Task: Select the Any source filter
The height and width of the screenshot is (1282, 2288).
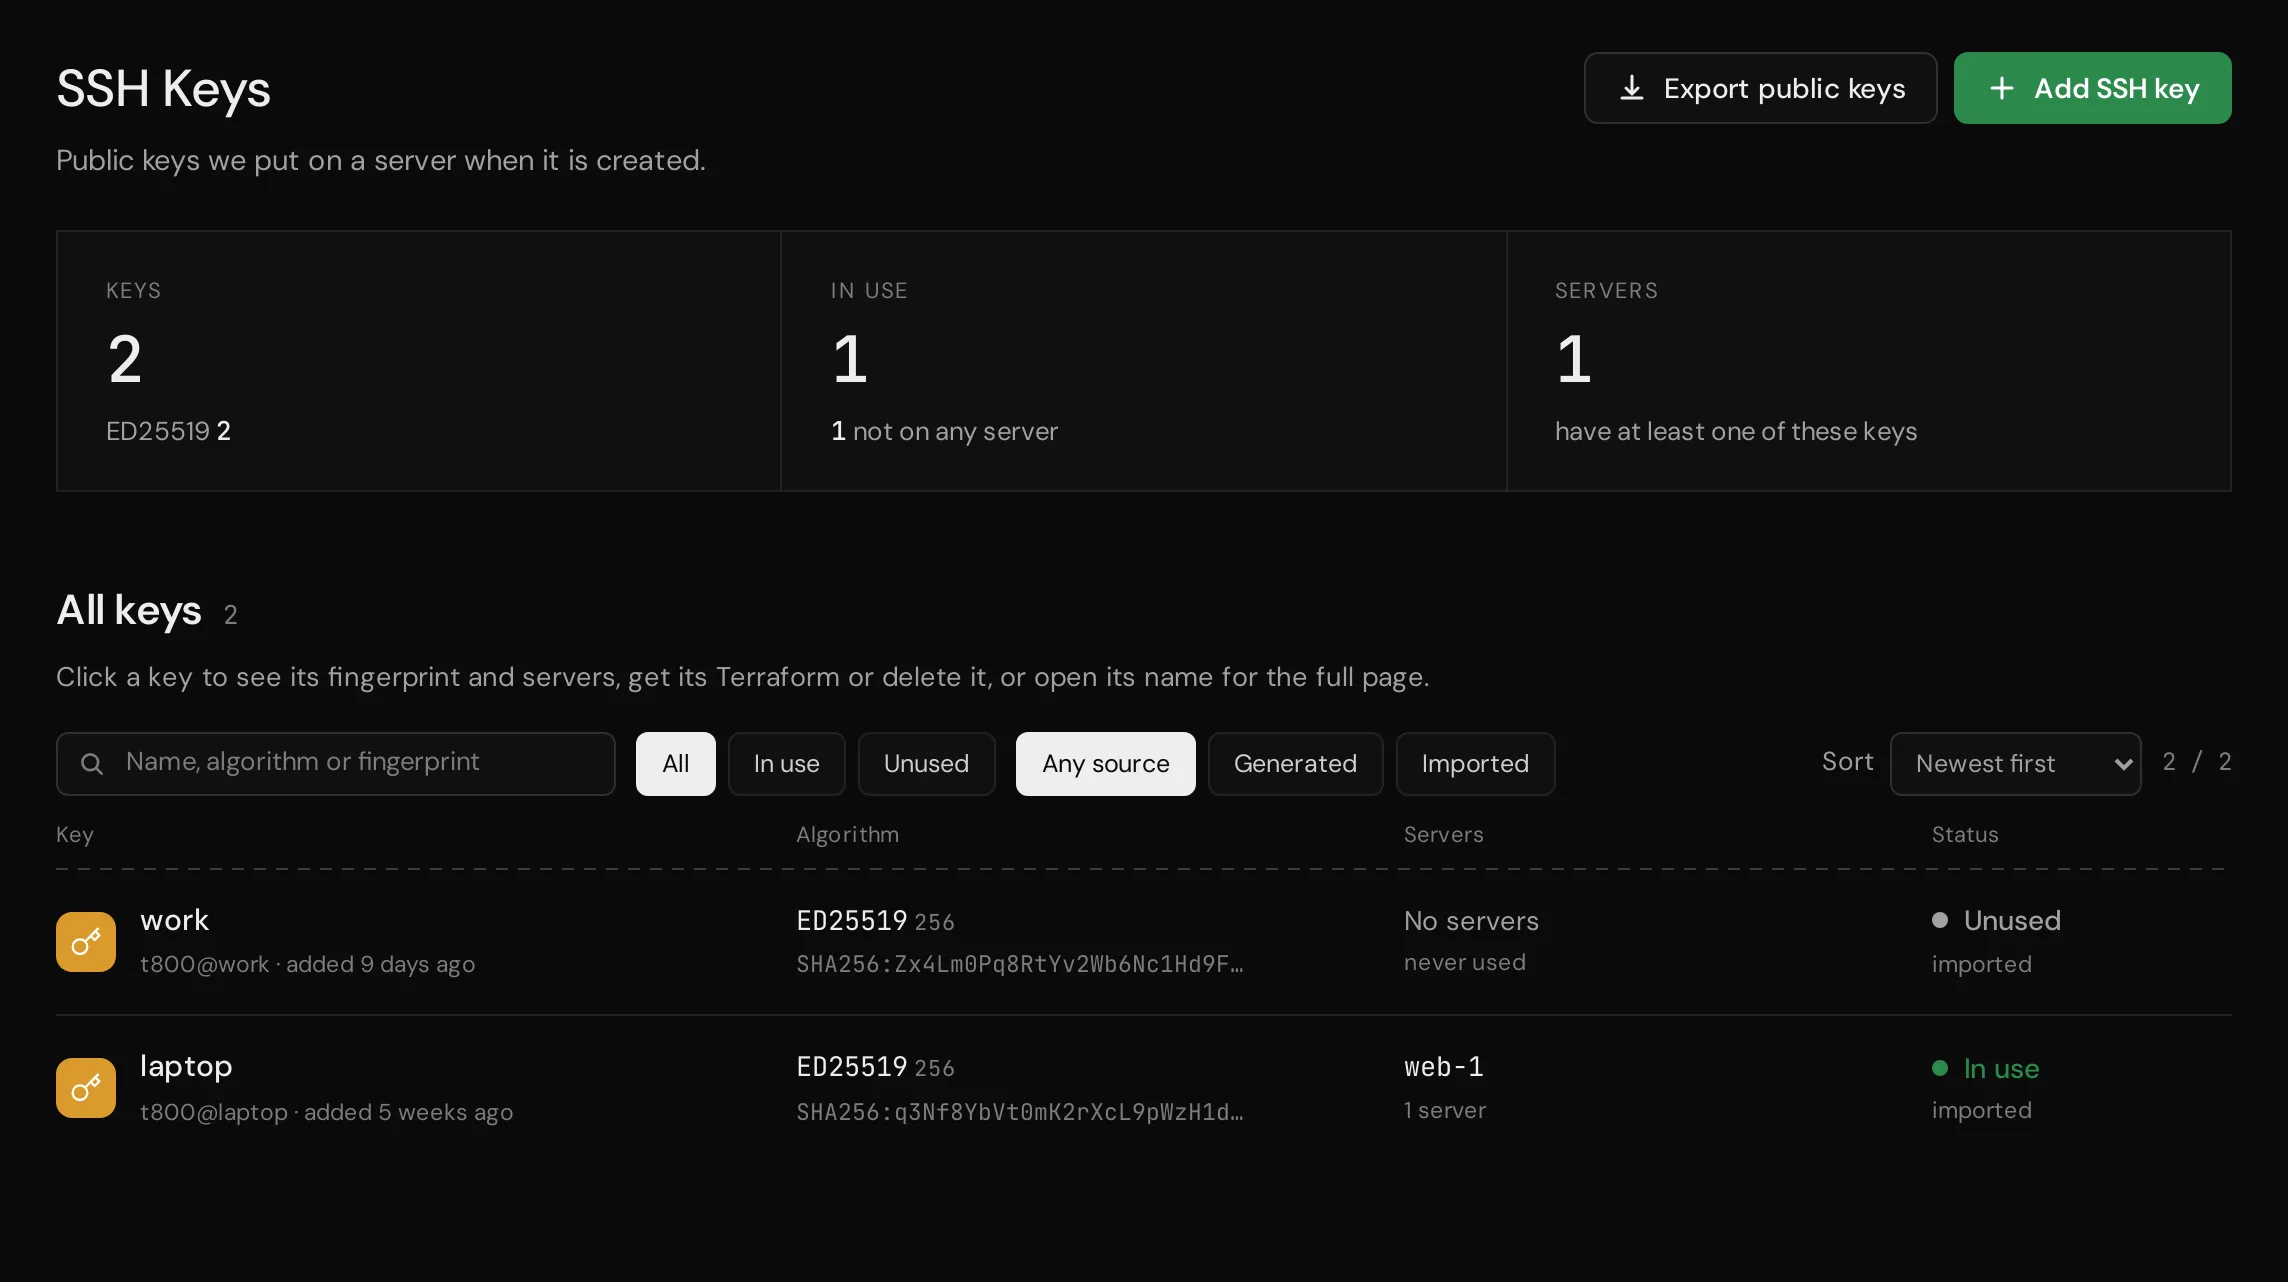Action: [1106, 764]
